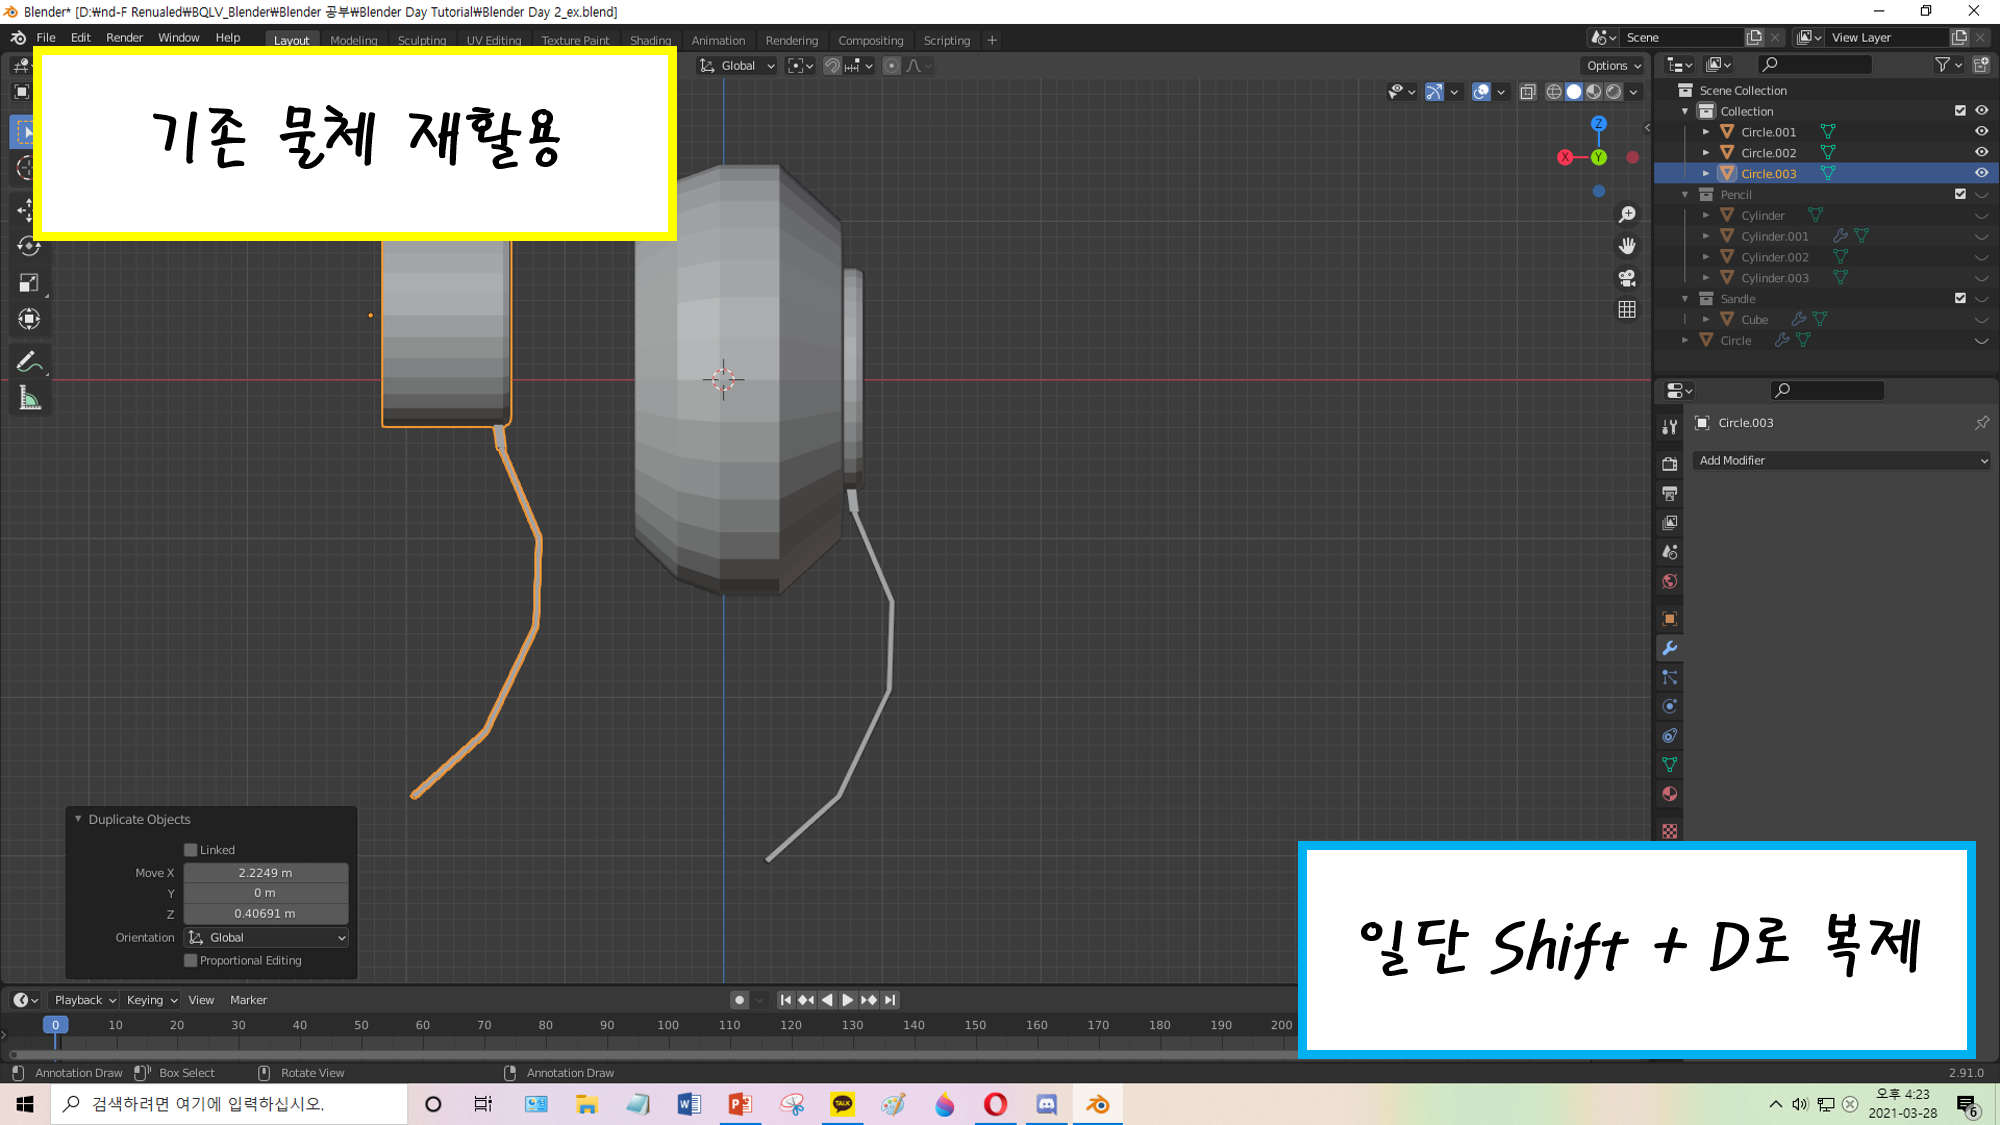Select the Scale tool

pos(29,283)
